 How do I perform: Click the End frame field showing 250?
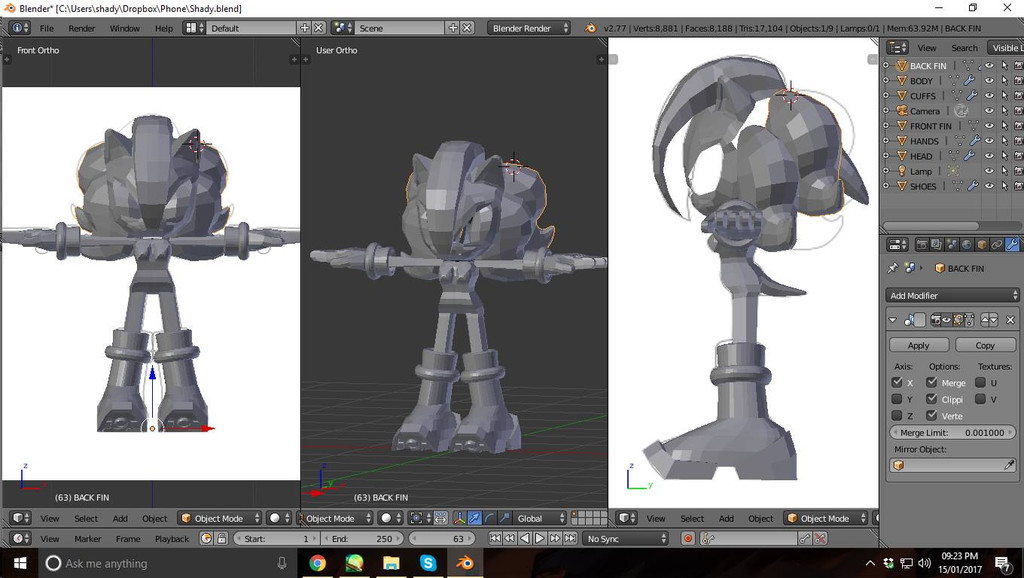tap(361, 539)
